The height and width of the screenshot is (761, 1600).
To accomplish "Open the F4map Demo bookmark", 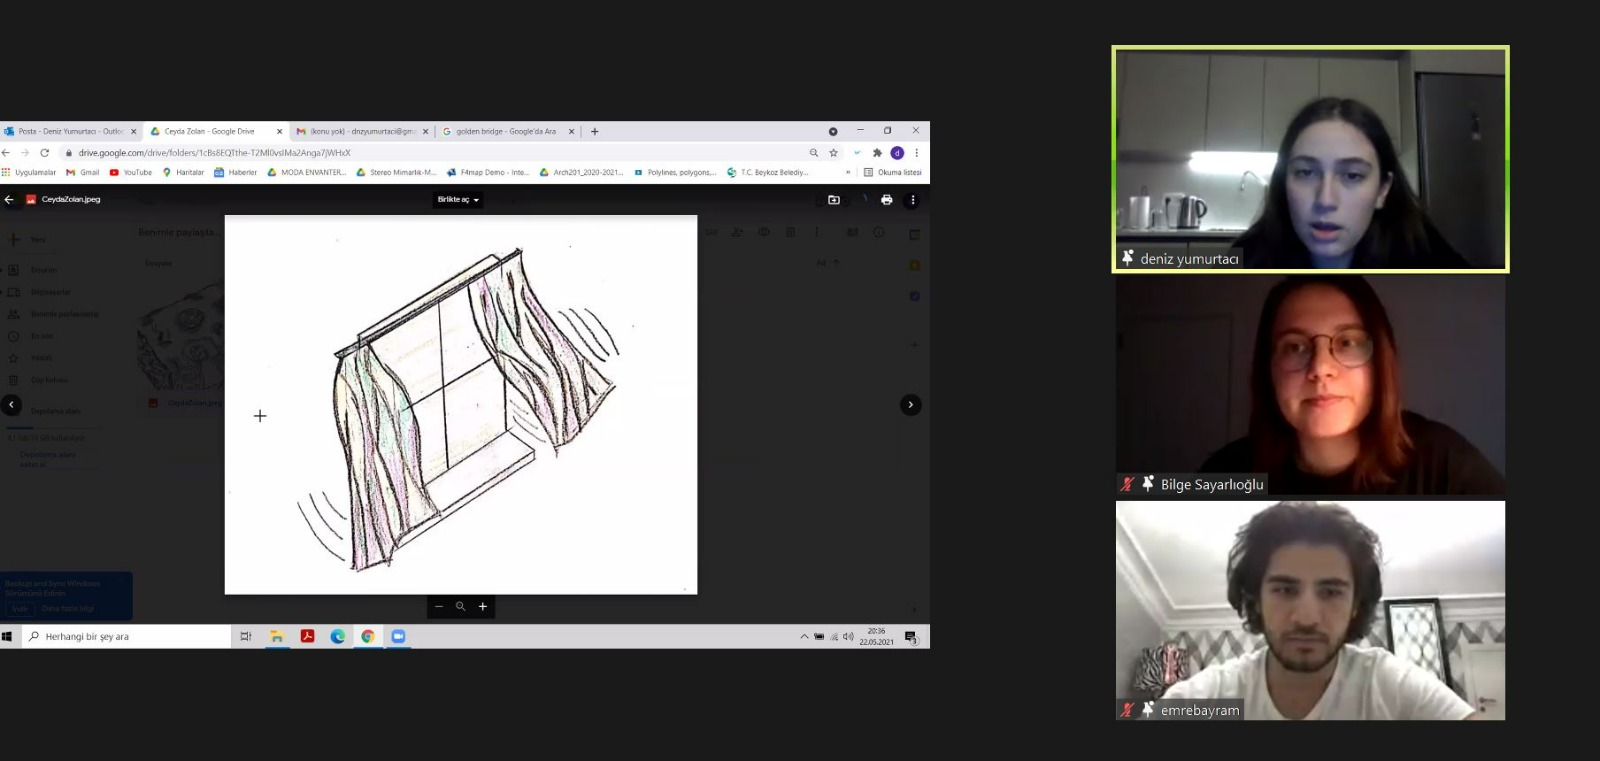I will [488, 172].
